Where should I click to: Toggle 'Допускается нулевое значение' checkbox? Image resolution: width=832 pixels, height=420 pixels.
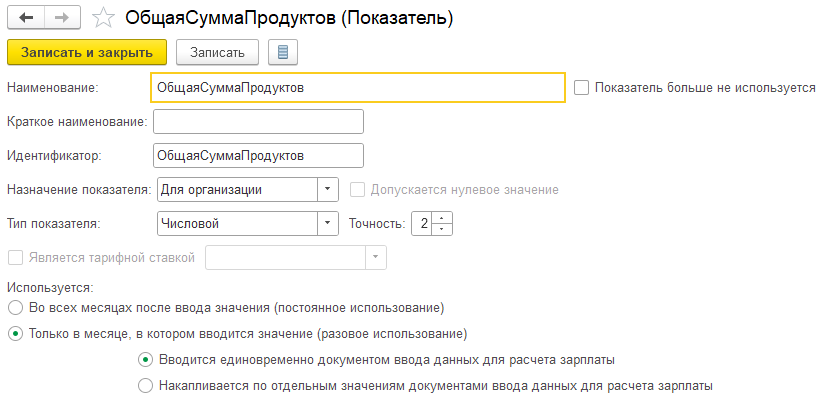click(x=357, y=189)
